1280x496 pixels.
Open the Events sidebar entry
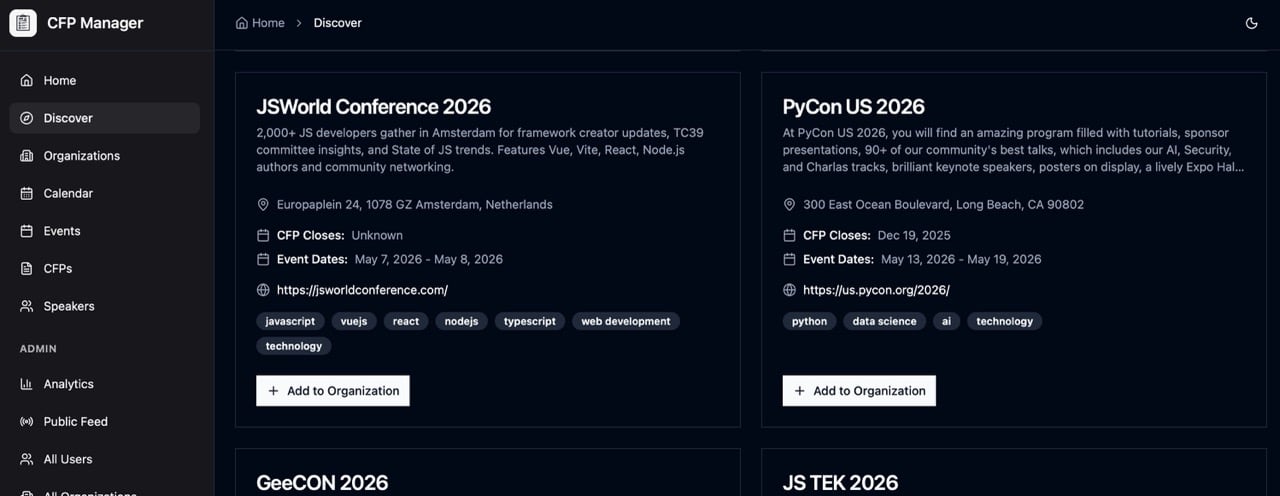point(105,231)
